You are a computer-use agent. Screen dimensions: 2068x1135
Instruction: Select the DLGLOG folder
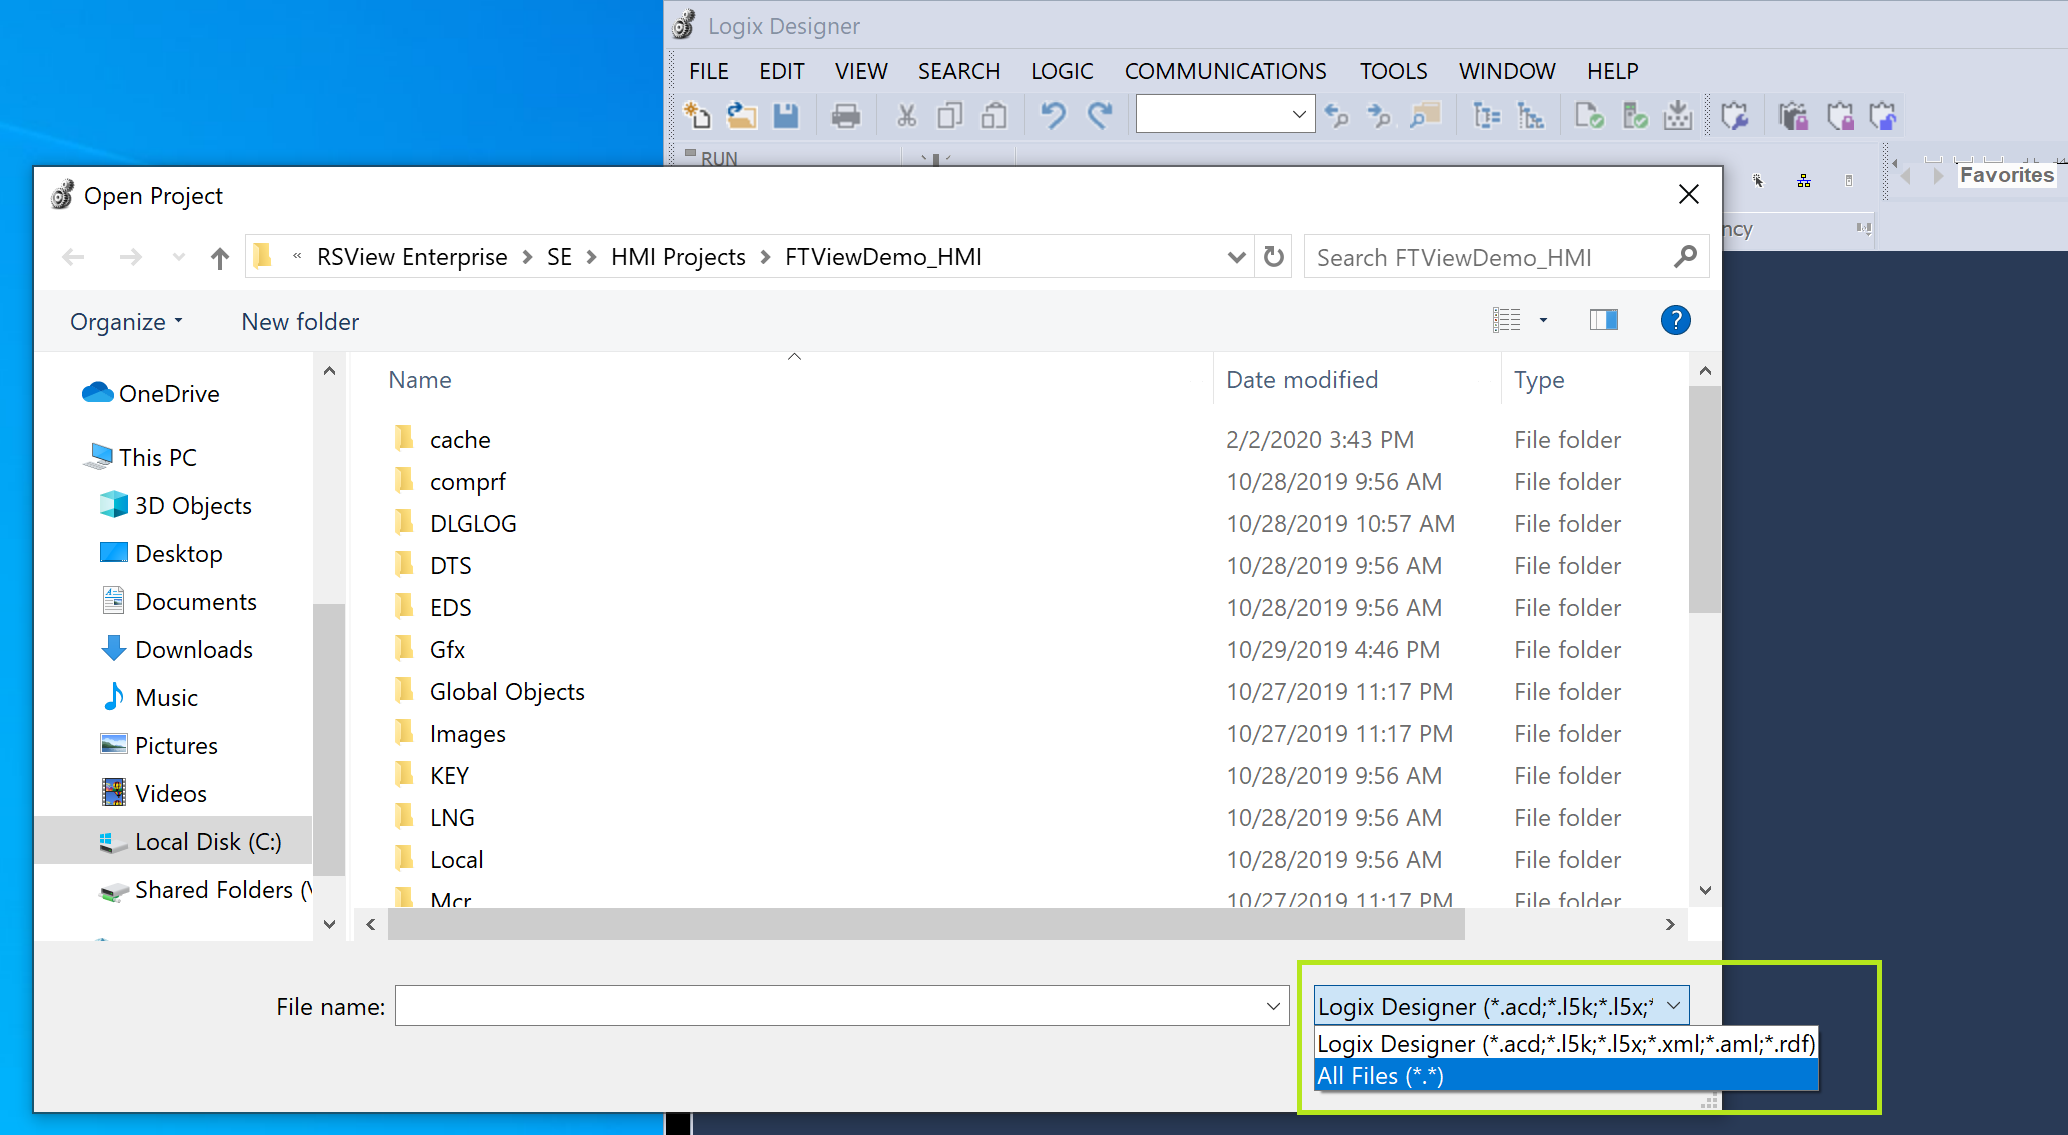pyautogui.click(x=473, y=524)
